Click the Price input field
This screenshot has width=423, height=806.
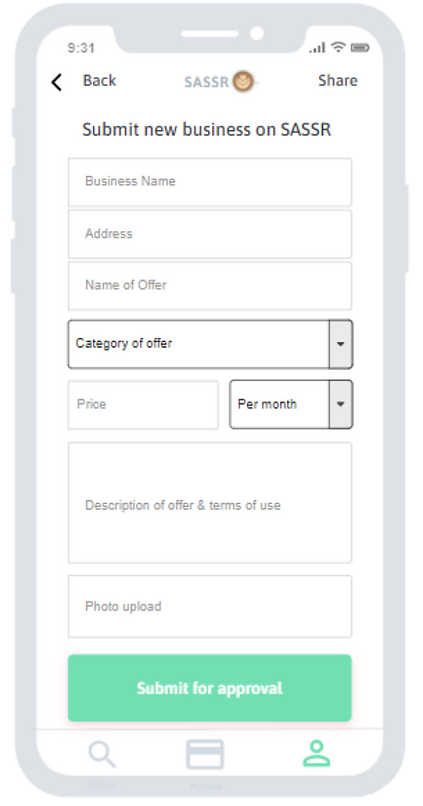pos(143,405)
